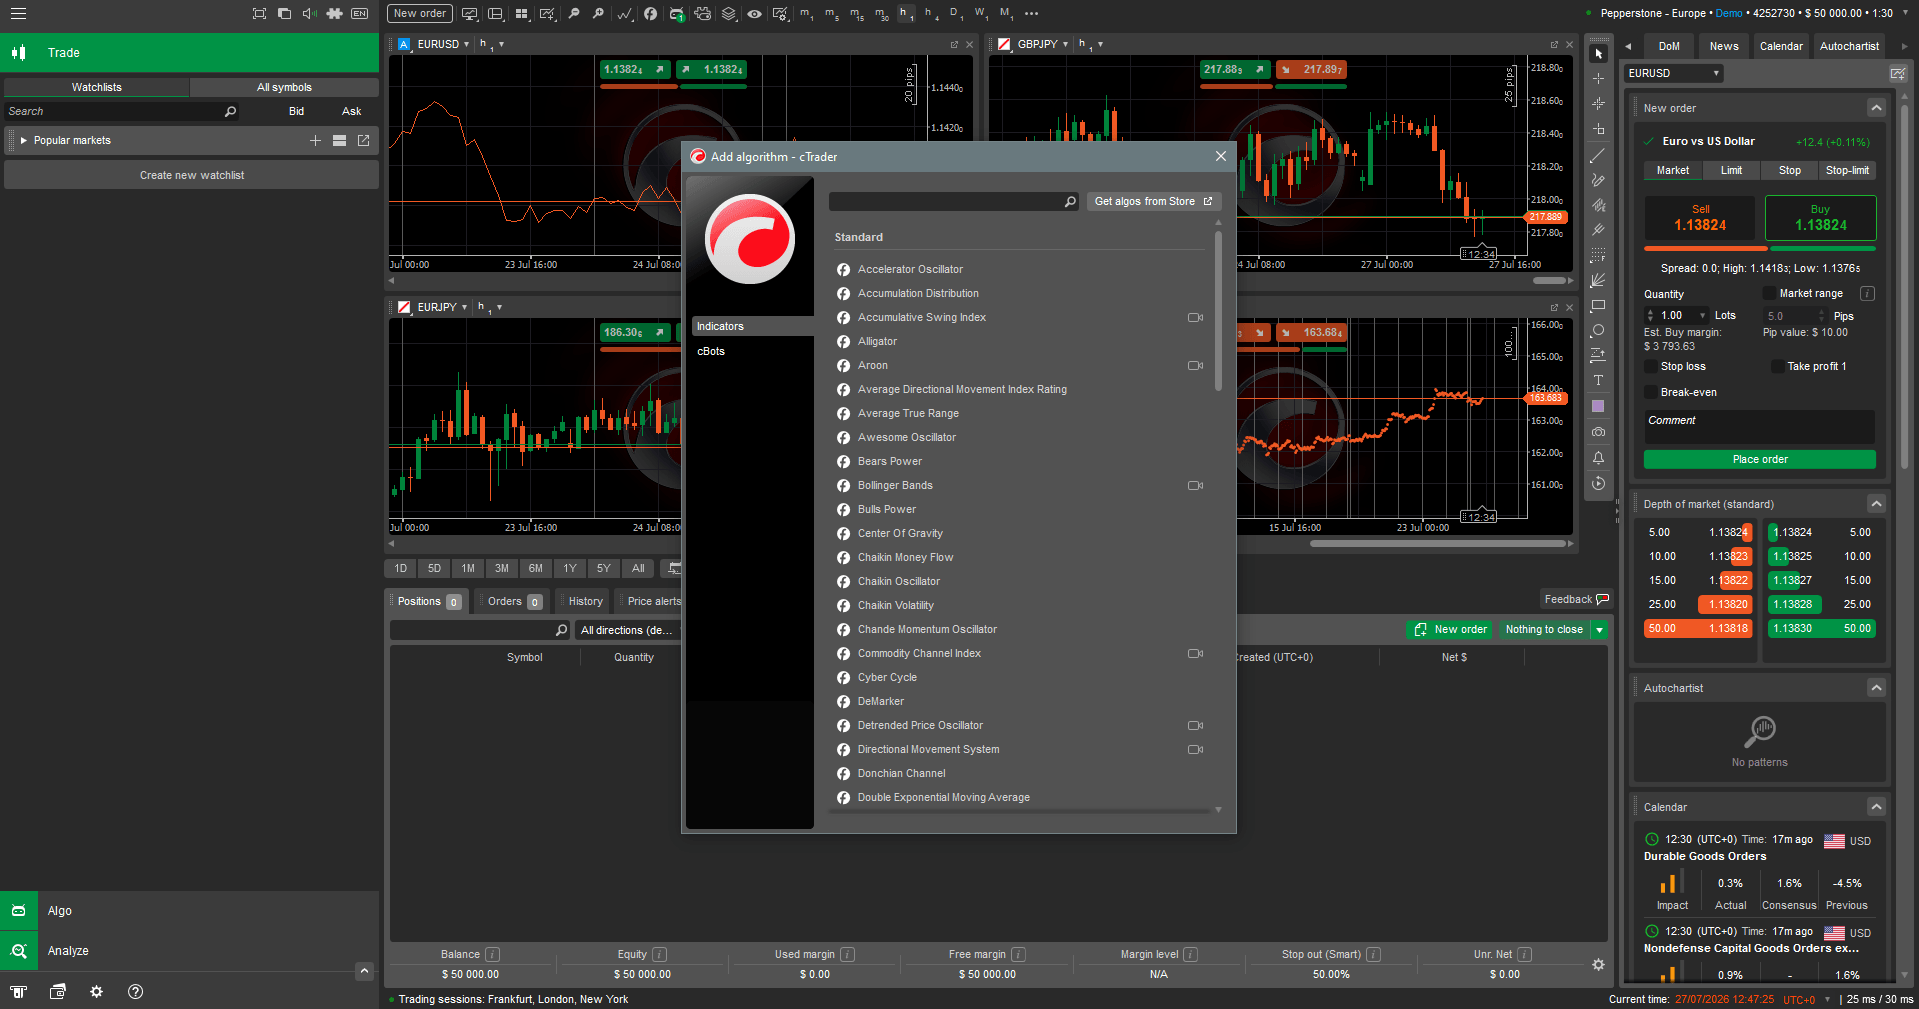1919x1009 pixels.
Task: Select the rectangle shape tool
Action: coord(1598,305)
